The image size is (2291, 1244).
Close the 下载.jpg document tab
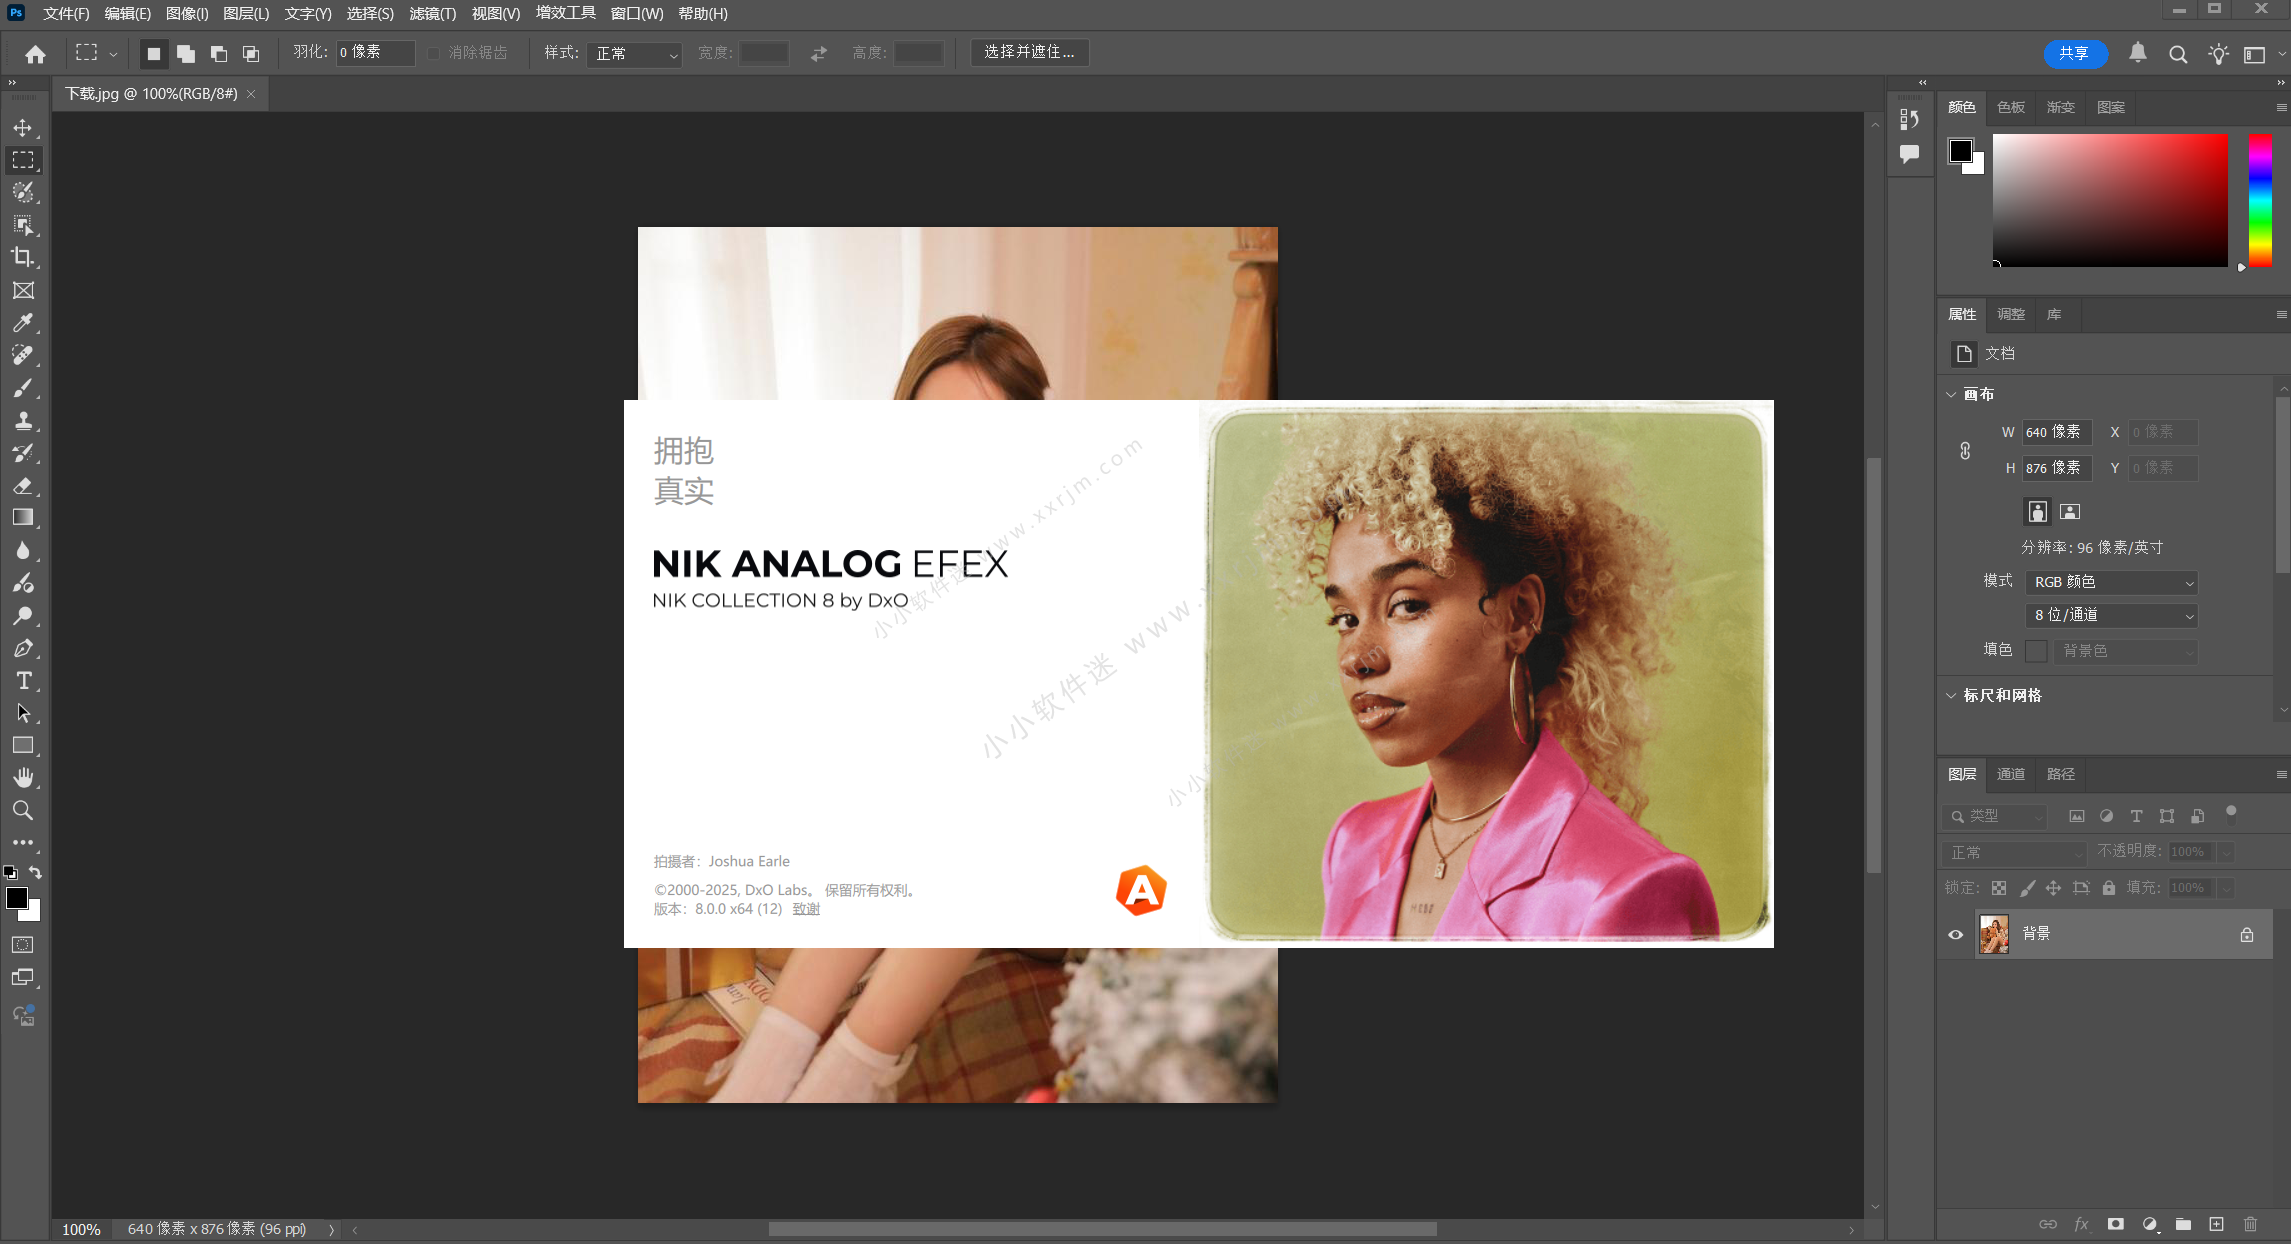(x=251, y=94)
